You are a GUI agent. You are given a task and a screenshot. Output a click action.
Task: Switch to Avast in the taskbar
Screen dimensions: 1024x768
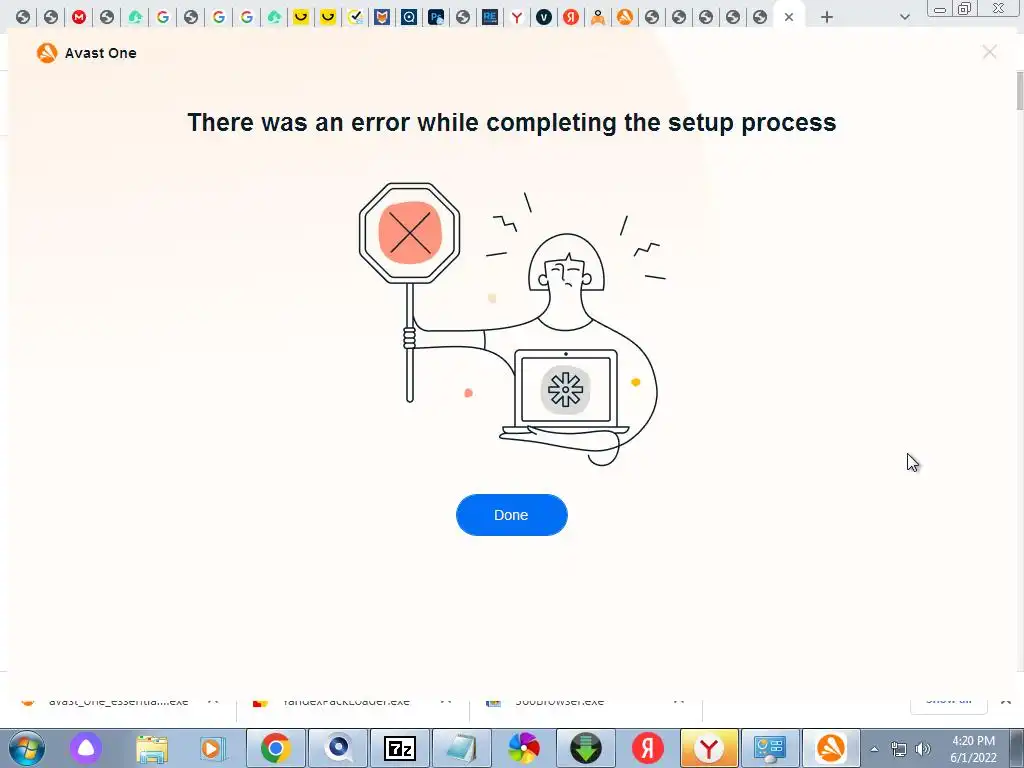click(831, 748)
